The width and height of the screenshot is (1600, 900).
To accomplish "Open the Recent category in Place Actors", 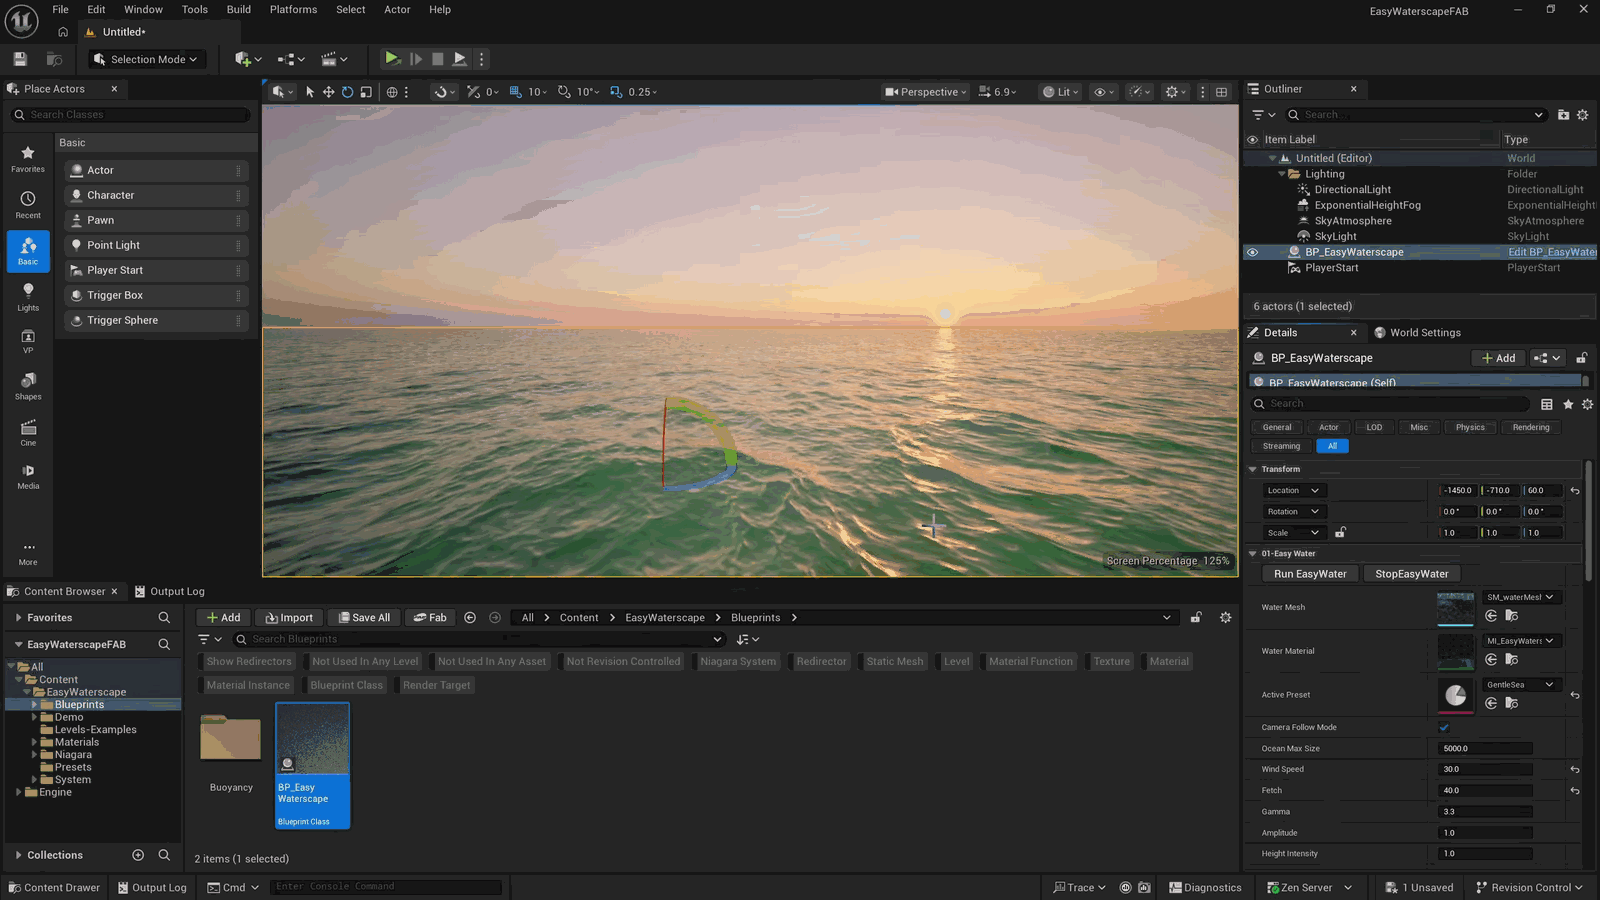I will click(28, 205).
